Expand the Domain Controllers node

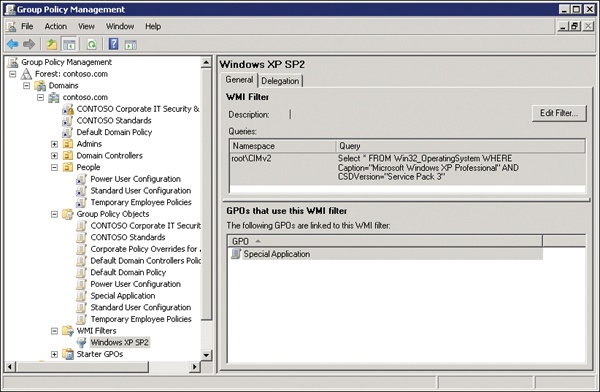coord(54,156)
